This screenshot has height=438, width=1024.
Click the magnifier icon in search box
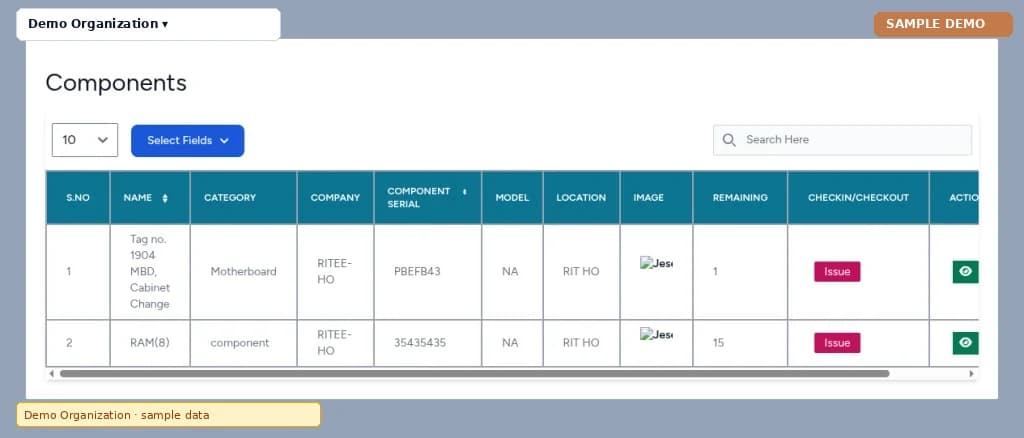[729, 140]
